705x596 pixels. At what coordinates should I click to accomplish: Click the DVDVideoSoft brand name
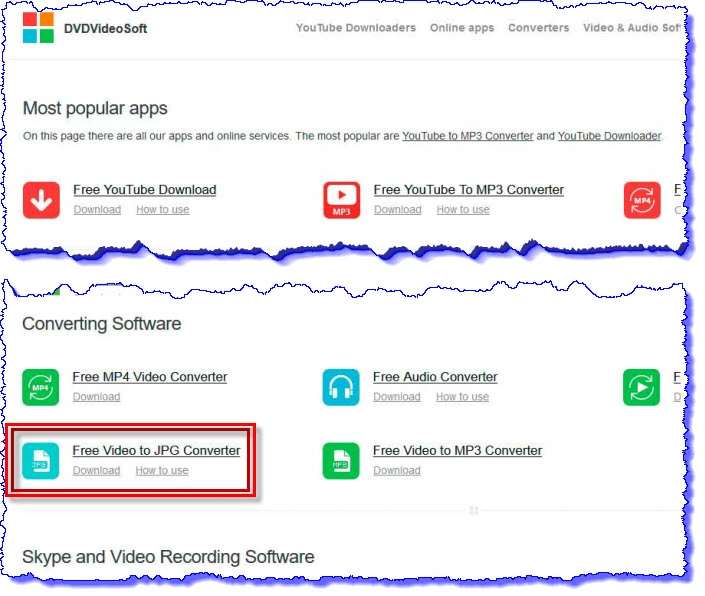(x=105, y=28)
